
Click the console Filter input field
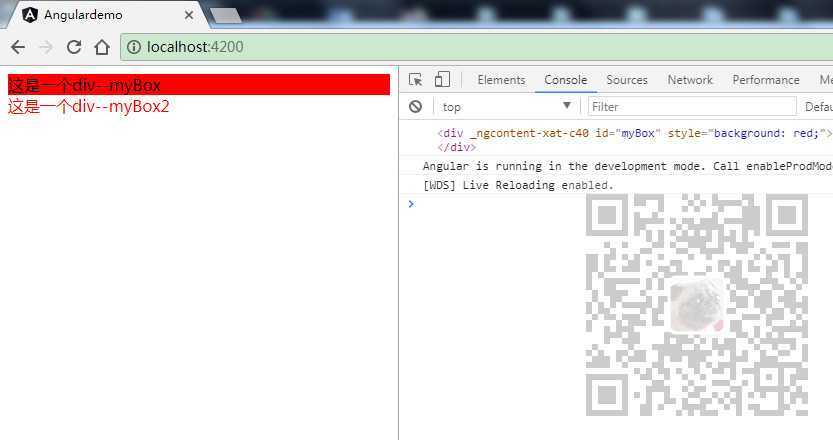pyautogui.click(x=692, y=107)
